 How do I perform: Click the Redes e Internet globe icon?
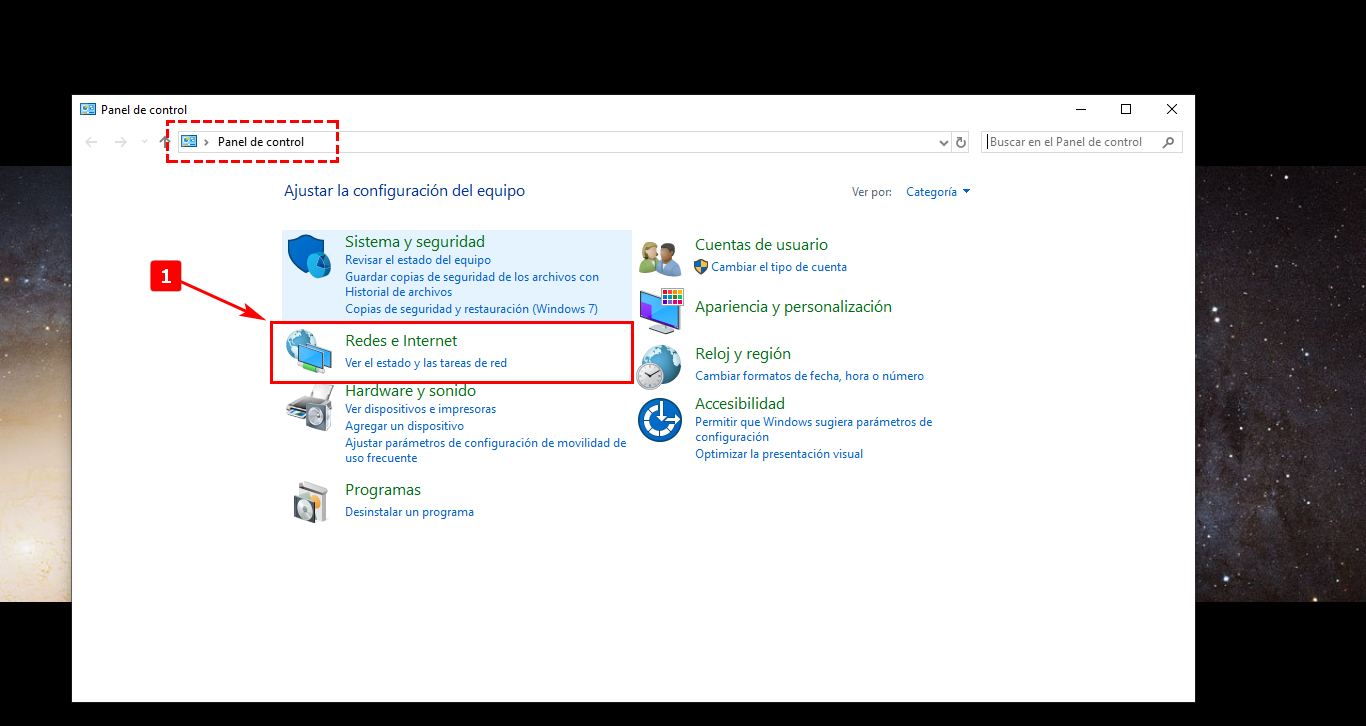coord(307,352)
